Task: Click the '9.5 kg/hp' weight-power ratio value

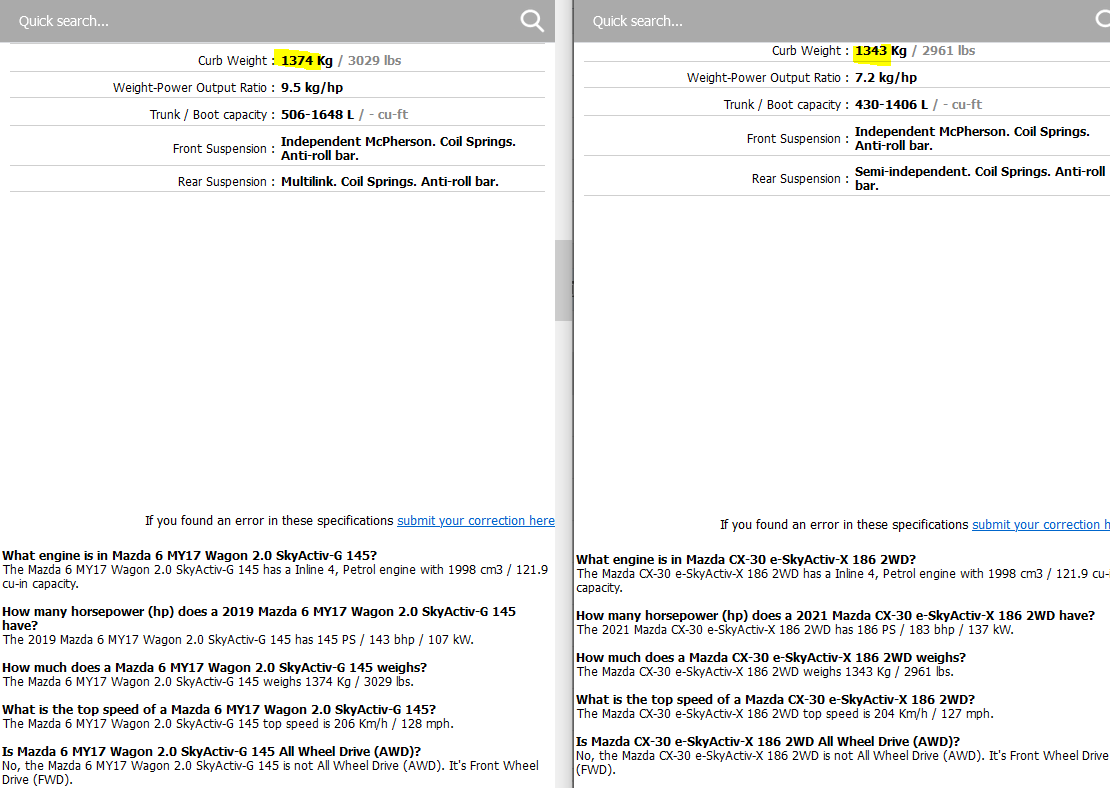Action: 312,87
